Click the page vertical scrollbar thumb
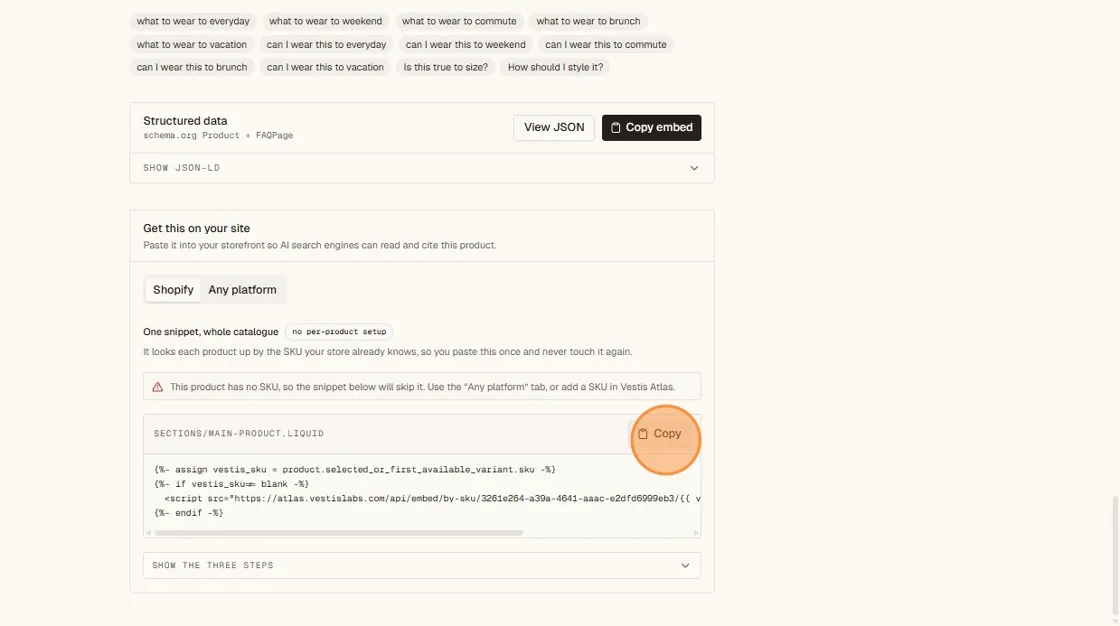The image size is (1120, 626). point(1116,557)
